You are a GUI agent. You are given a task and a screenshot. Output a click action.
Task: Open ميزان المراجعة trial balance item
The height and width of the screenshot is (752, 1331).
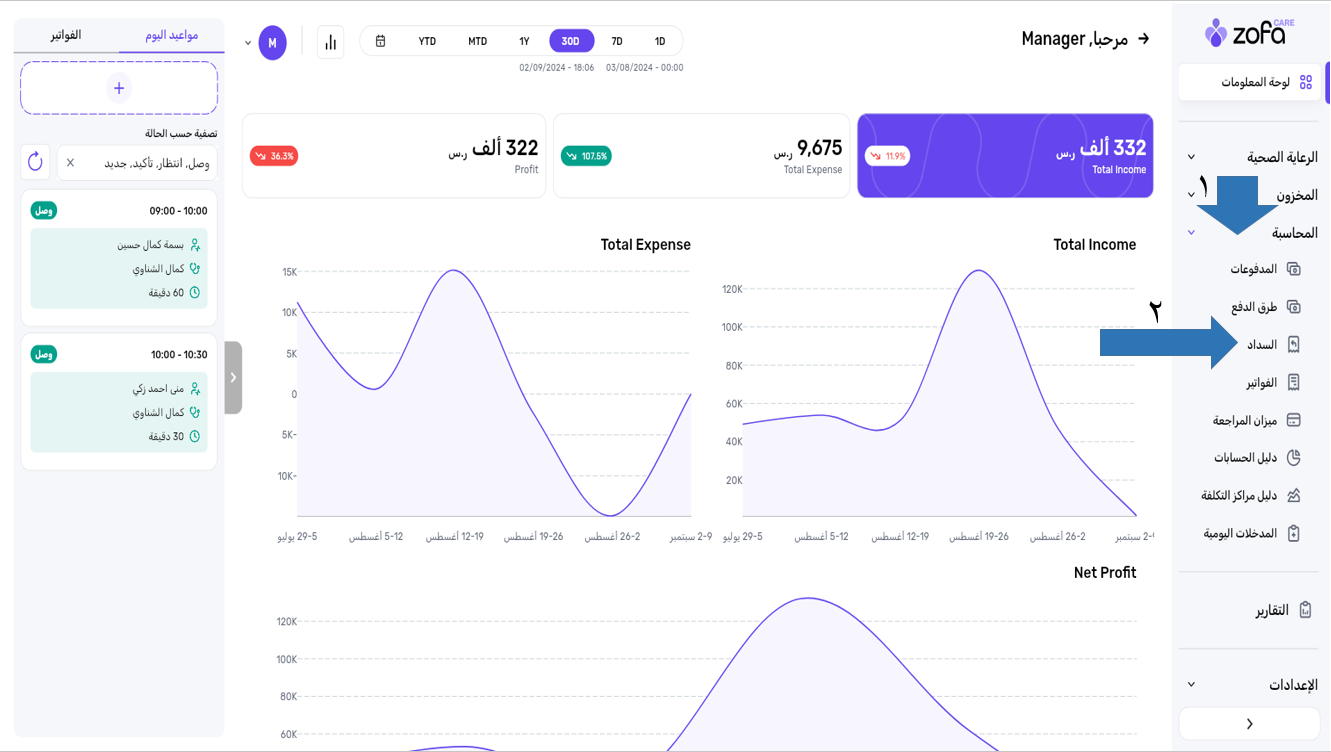tap(1255, 420)
